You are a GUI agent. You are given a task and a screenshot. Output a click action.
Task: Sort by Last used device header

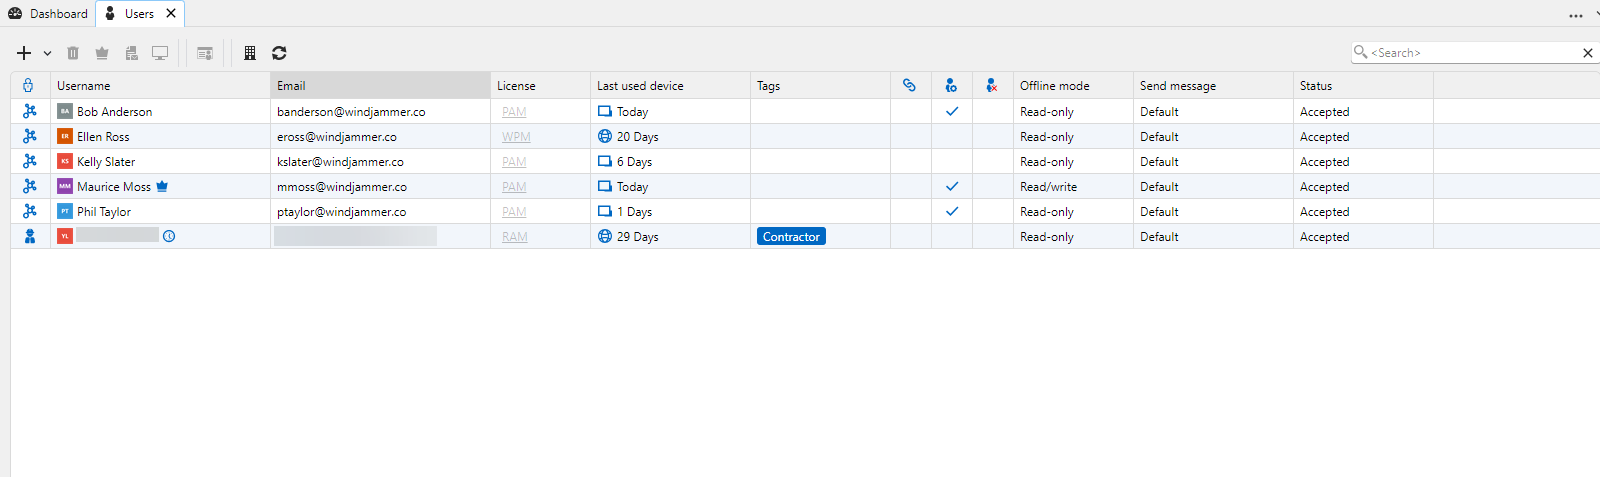pyautogui.click(x=670, y=86)
